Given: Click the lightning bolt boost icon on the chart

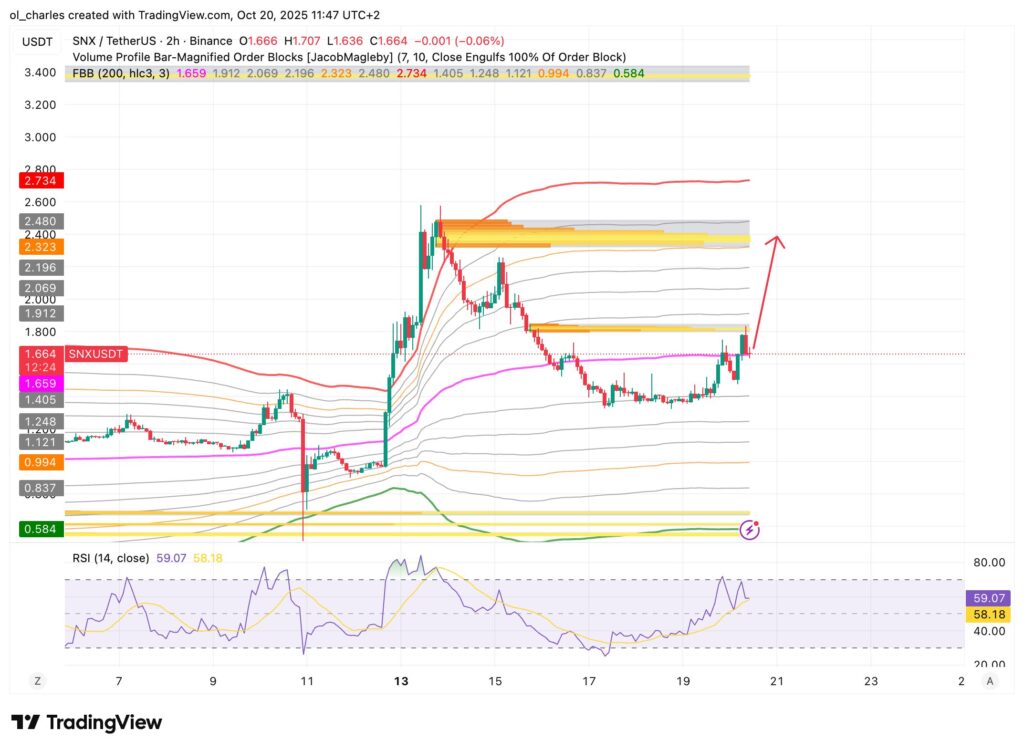Looking at the screenshot, I should click(x=748, y=529).
